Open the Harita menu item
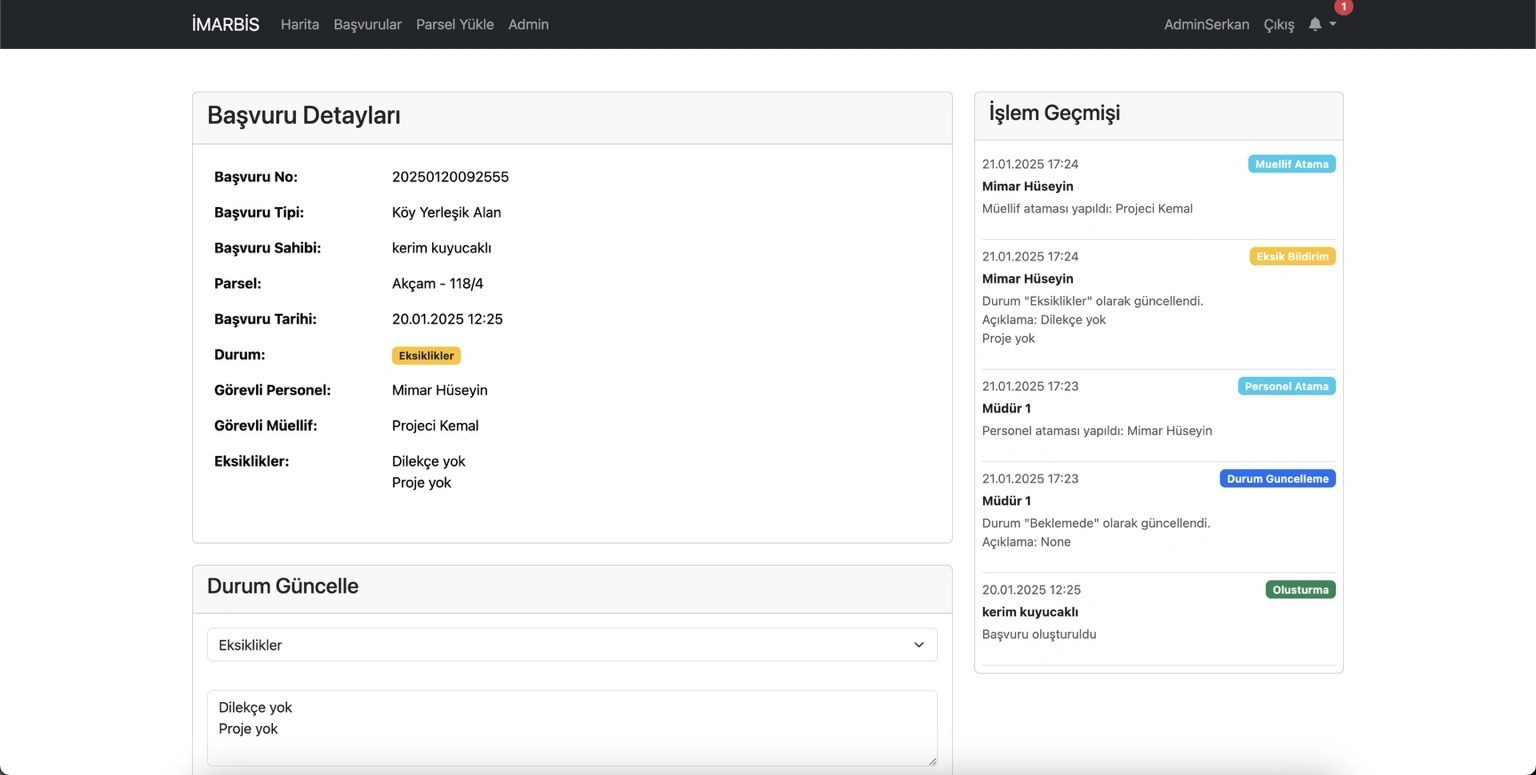Image resolution: width=1536 pixels, height=775 pixels. coord(300,24)
